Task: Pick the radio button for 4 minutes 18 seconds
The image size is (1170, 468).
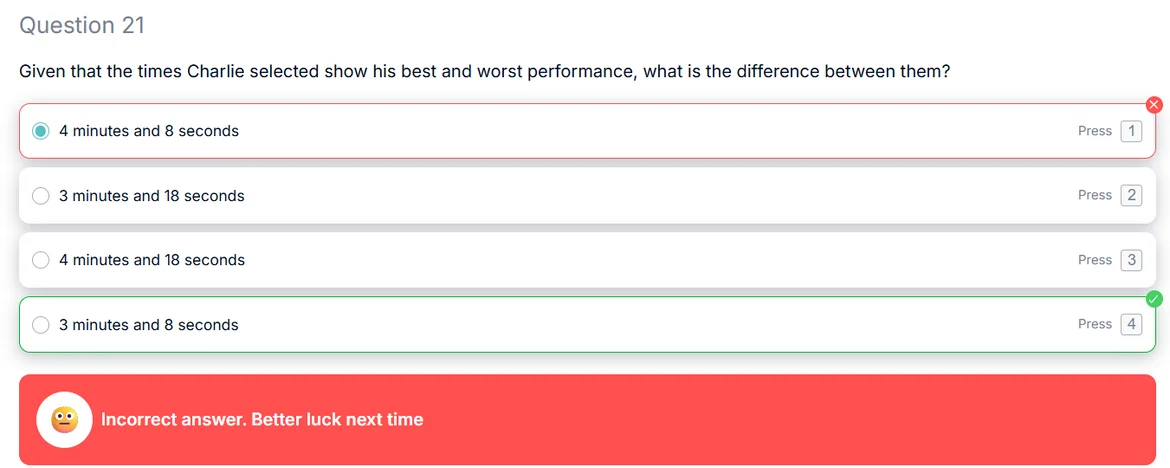Action: (41, 260)
